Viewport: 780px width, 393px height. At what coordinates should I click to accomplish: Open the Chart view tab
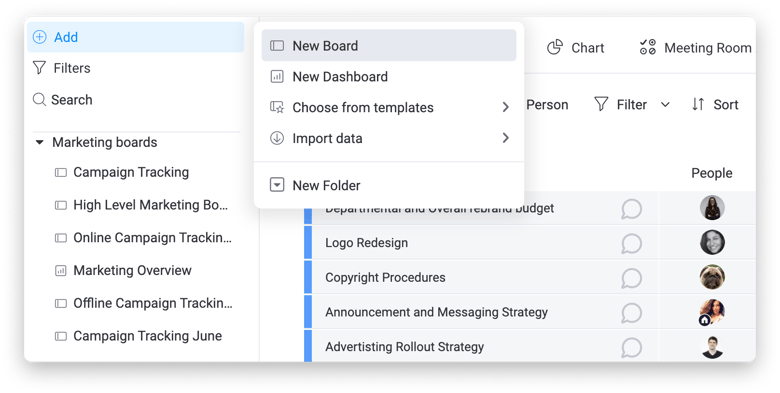[x=576, y=48]
